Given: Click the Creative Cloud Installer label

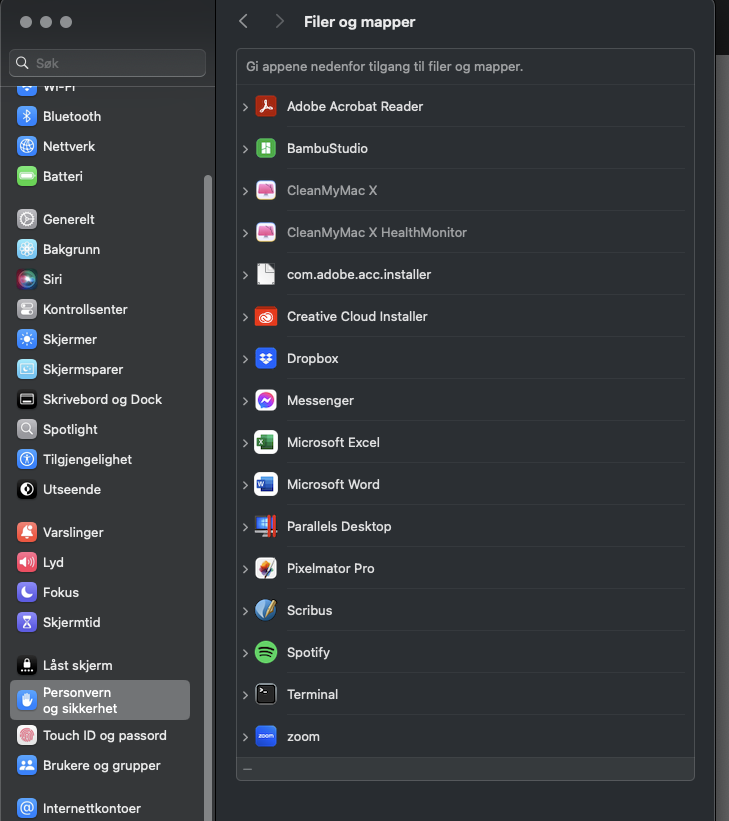Looking at the screenshot, I should [357, 316].
